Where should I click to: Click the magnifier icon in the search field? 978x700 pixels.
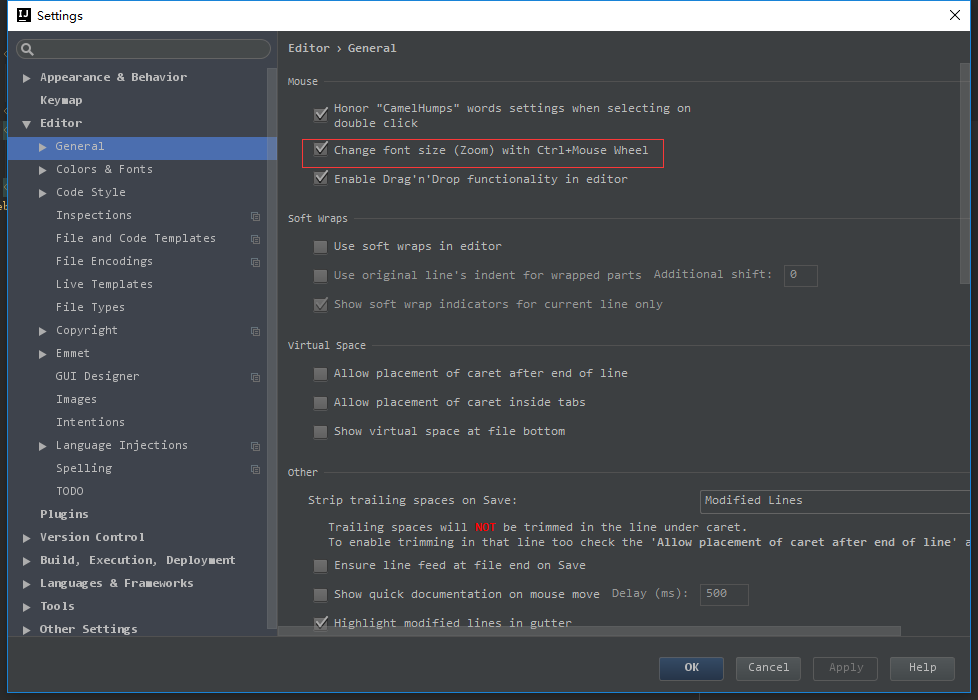(x=26, y=49)
